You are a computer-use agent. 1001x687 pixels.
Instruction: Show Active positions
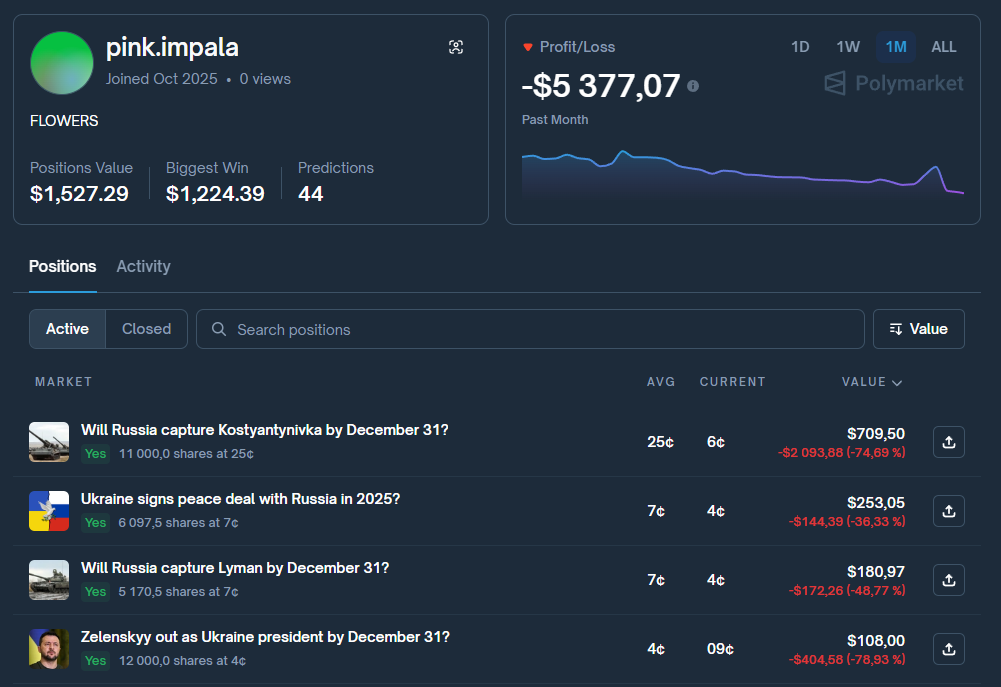67,329
